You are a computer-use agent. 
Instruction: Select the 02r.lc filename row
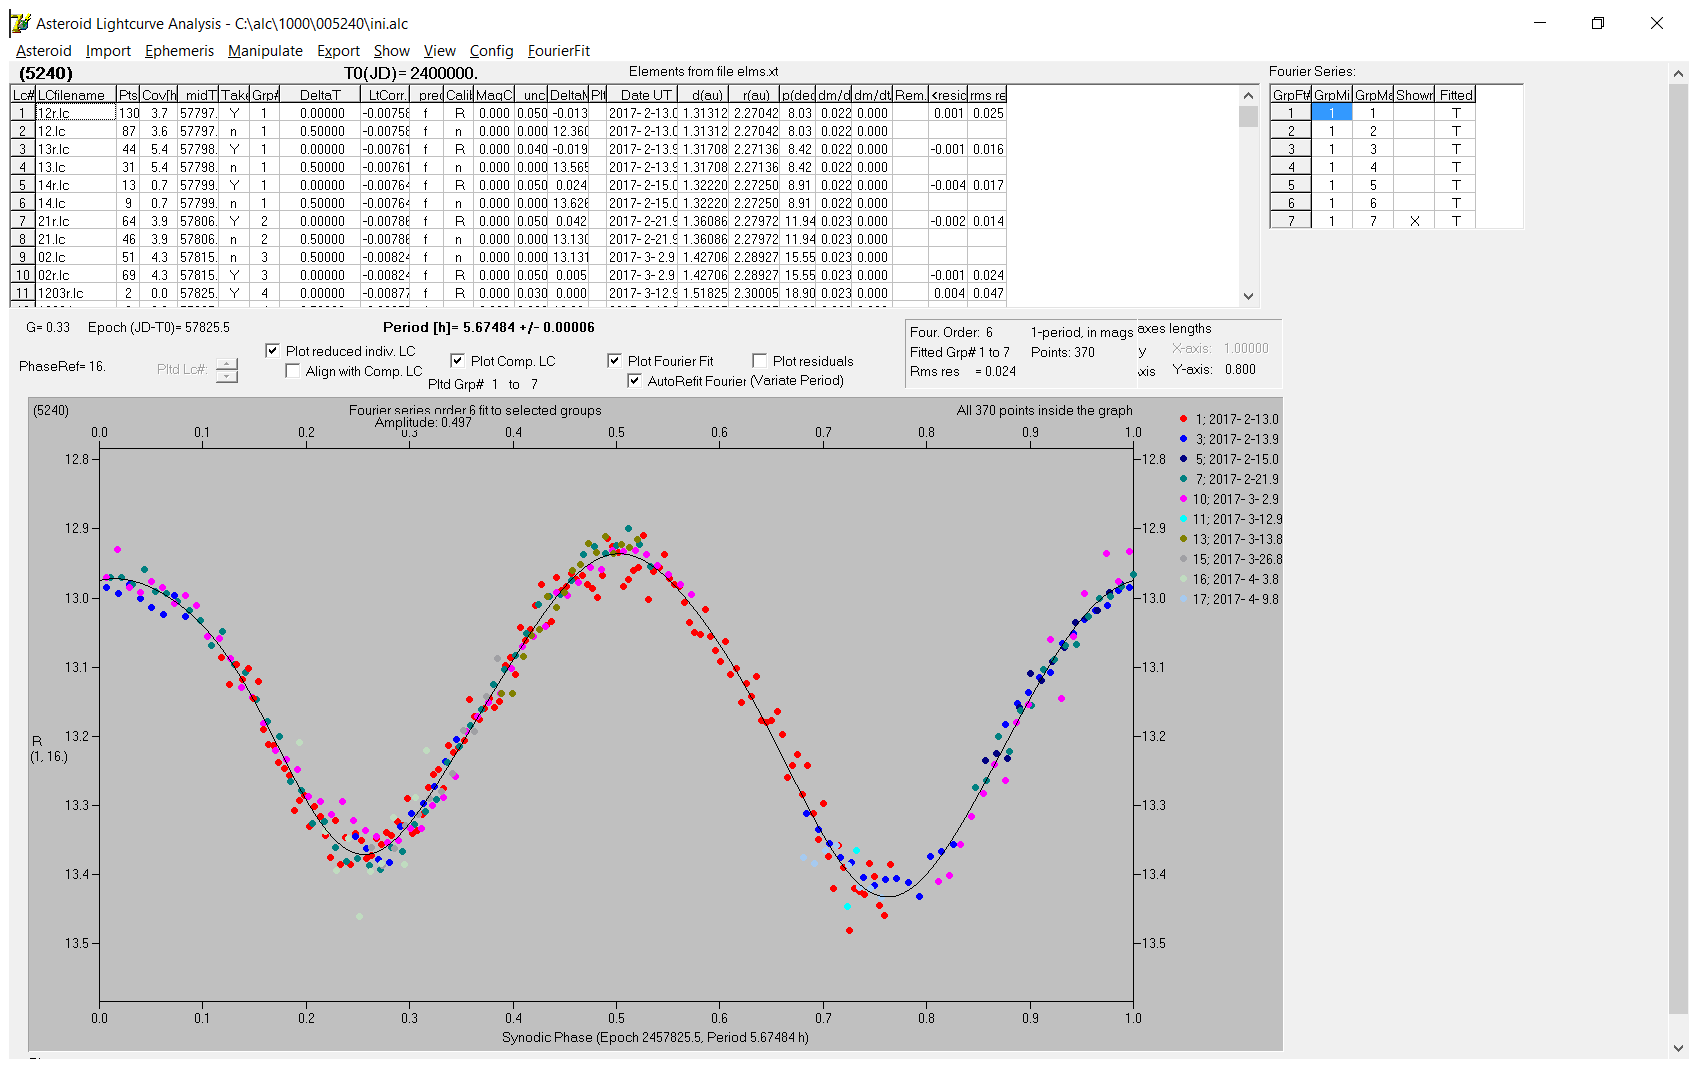click(76, 275)
